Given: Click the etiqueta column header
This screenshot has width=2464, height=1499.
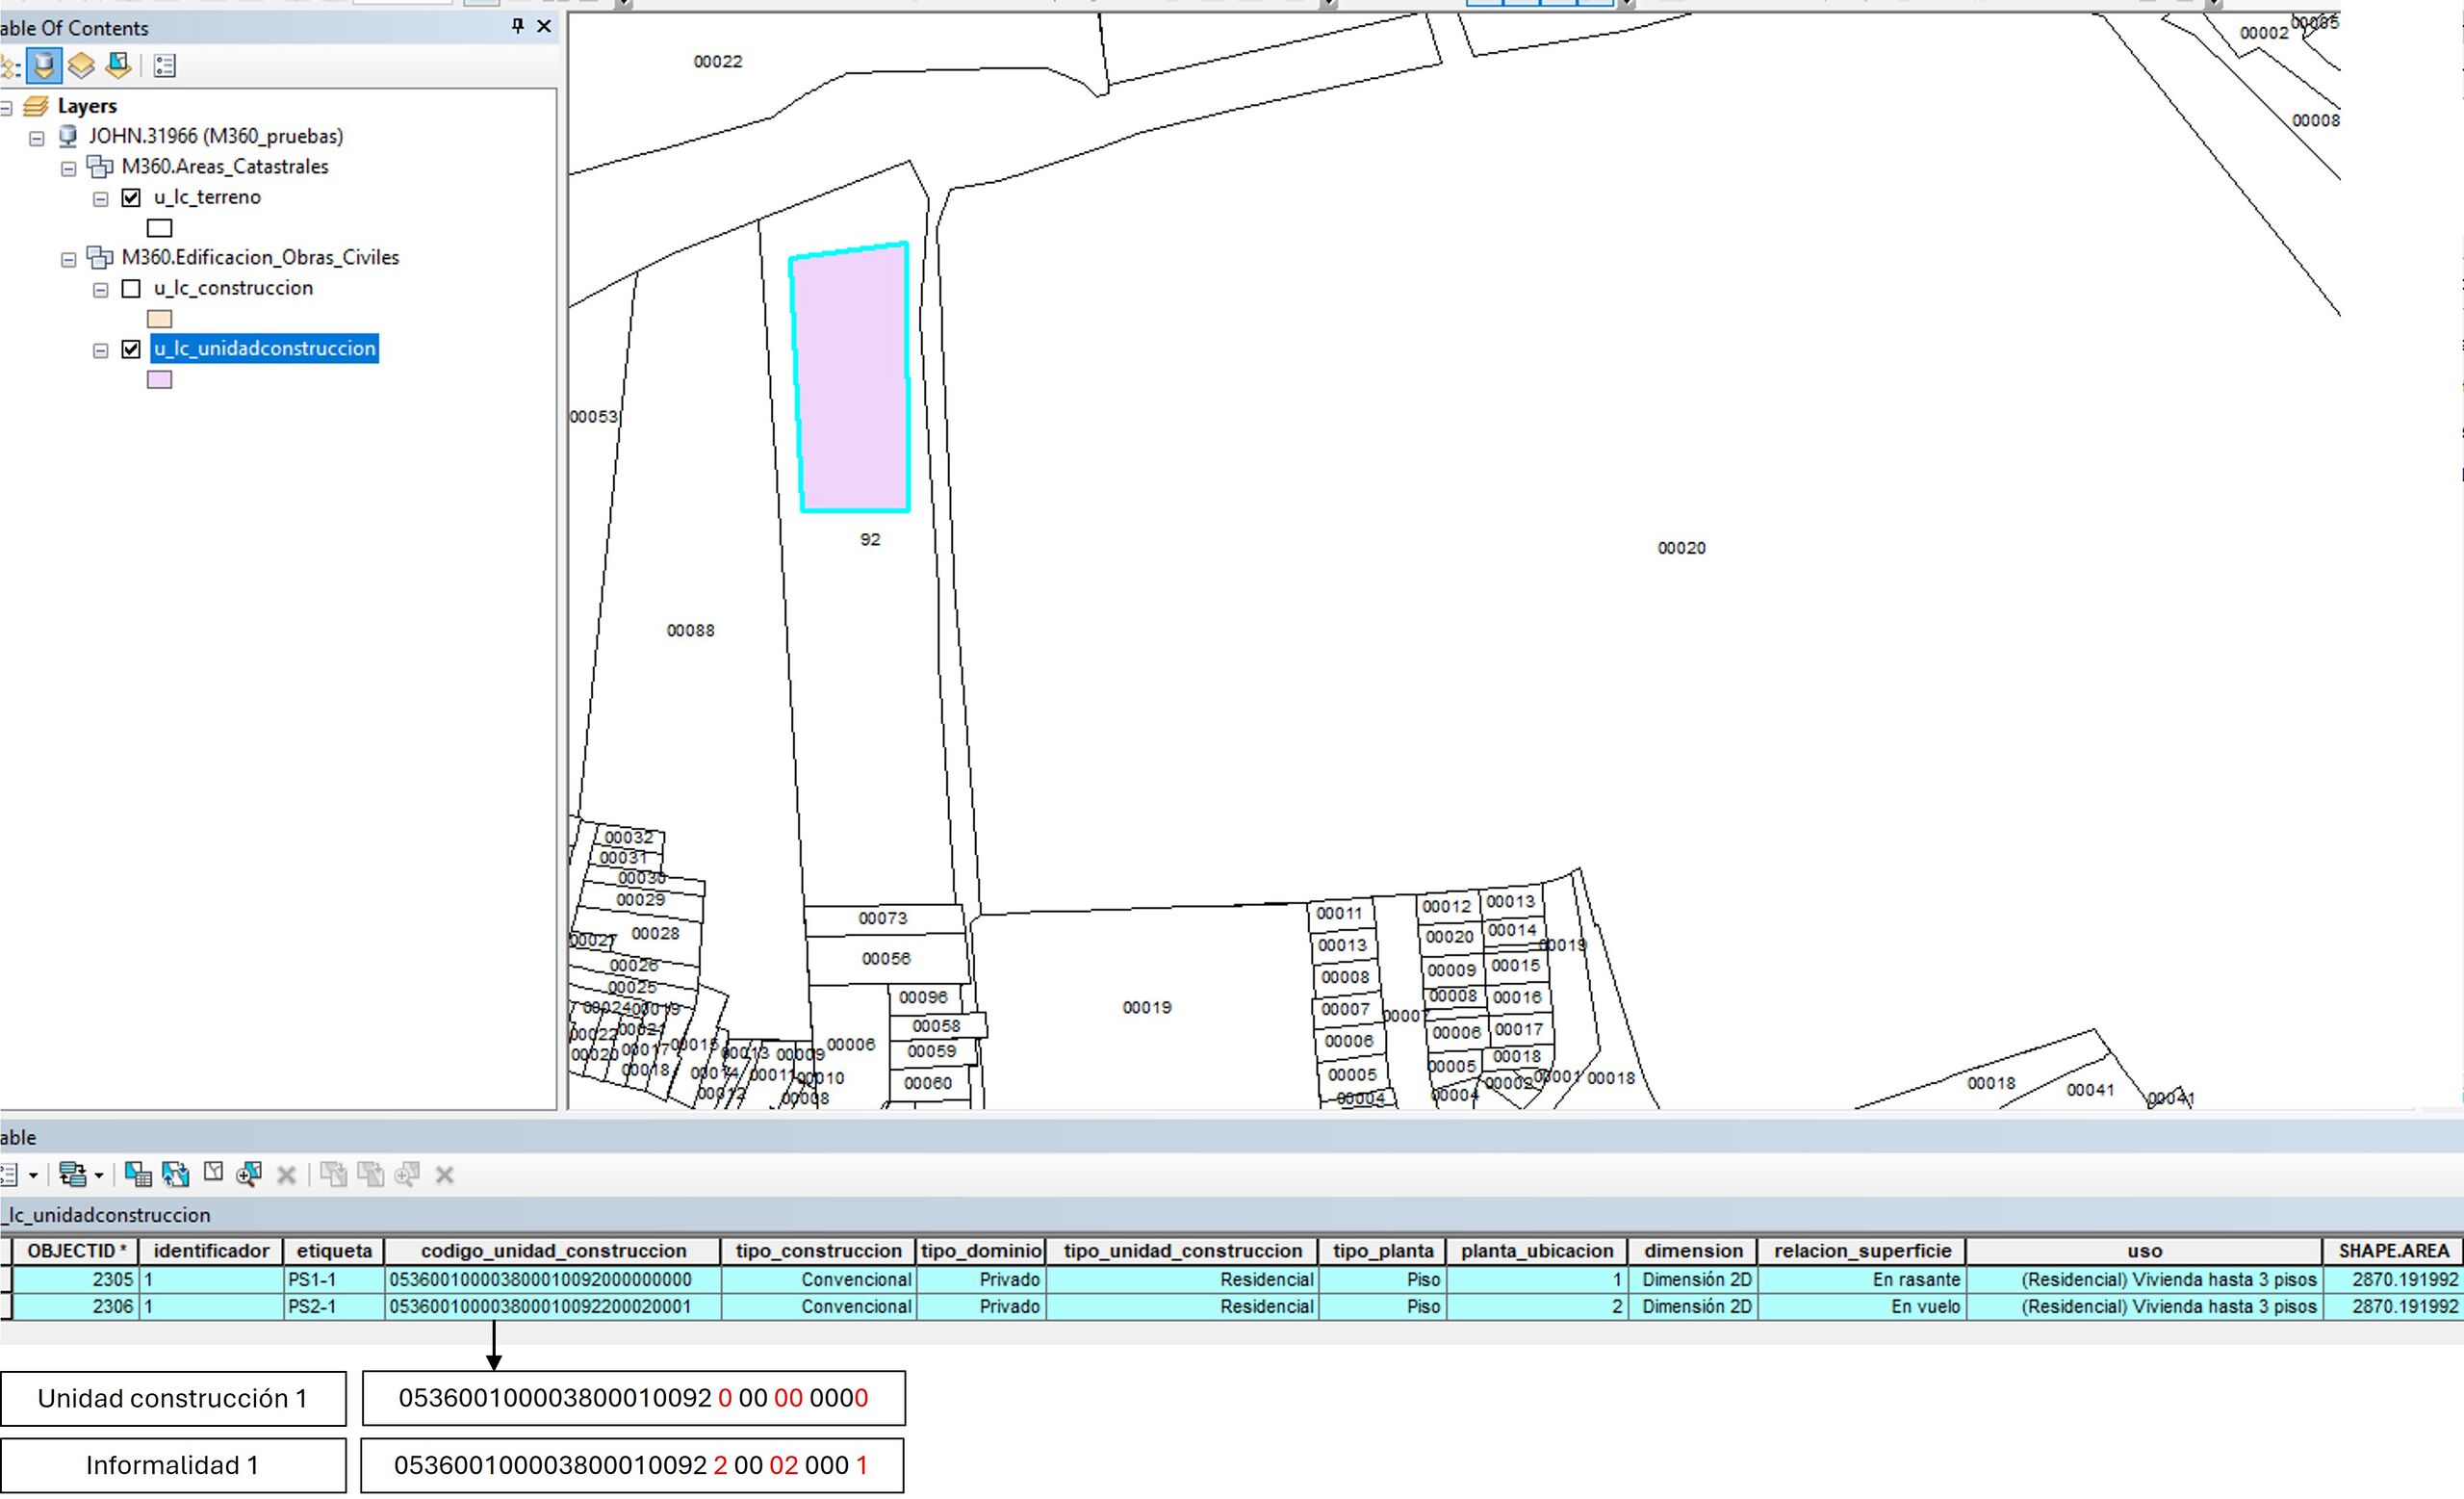Looking at the screenshot, I should [334, 1251].
